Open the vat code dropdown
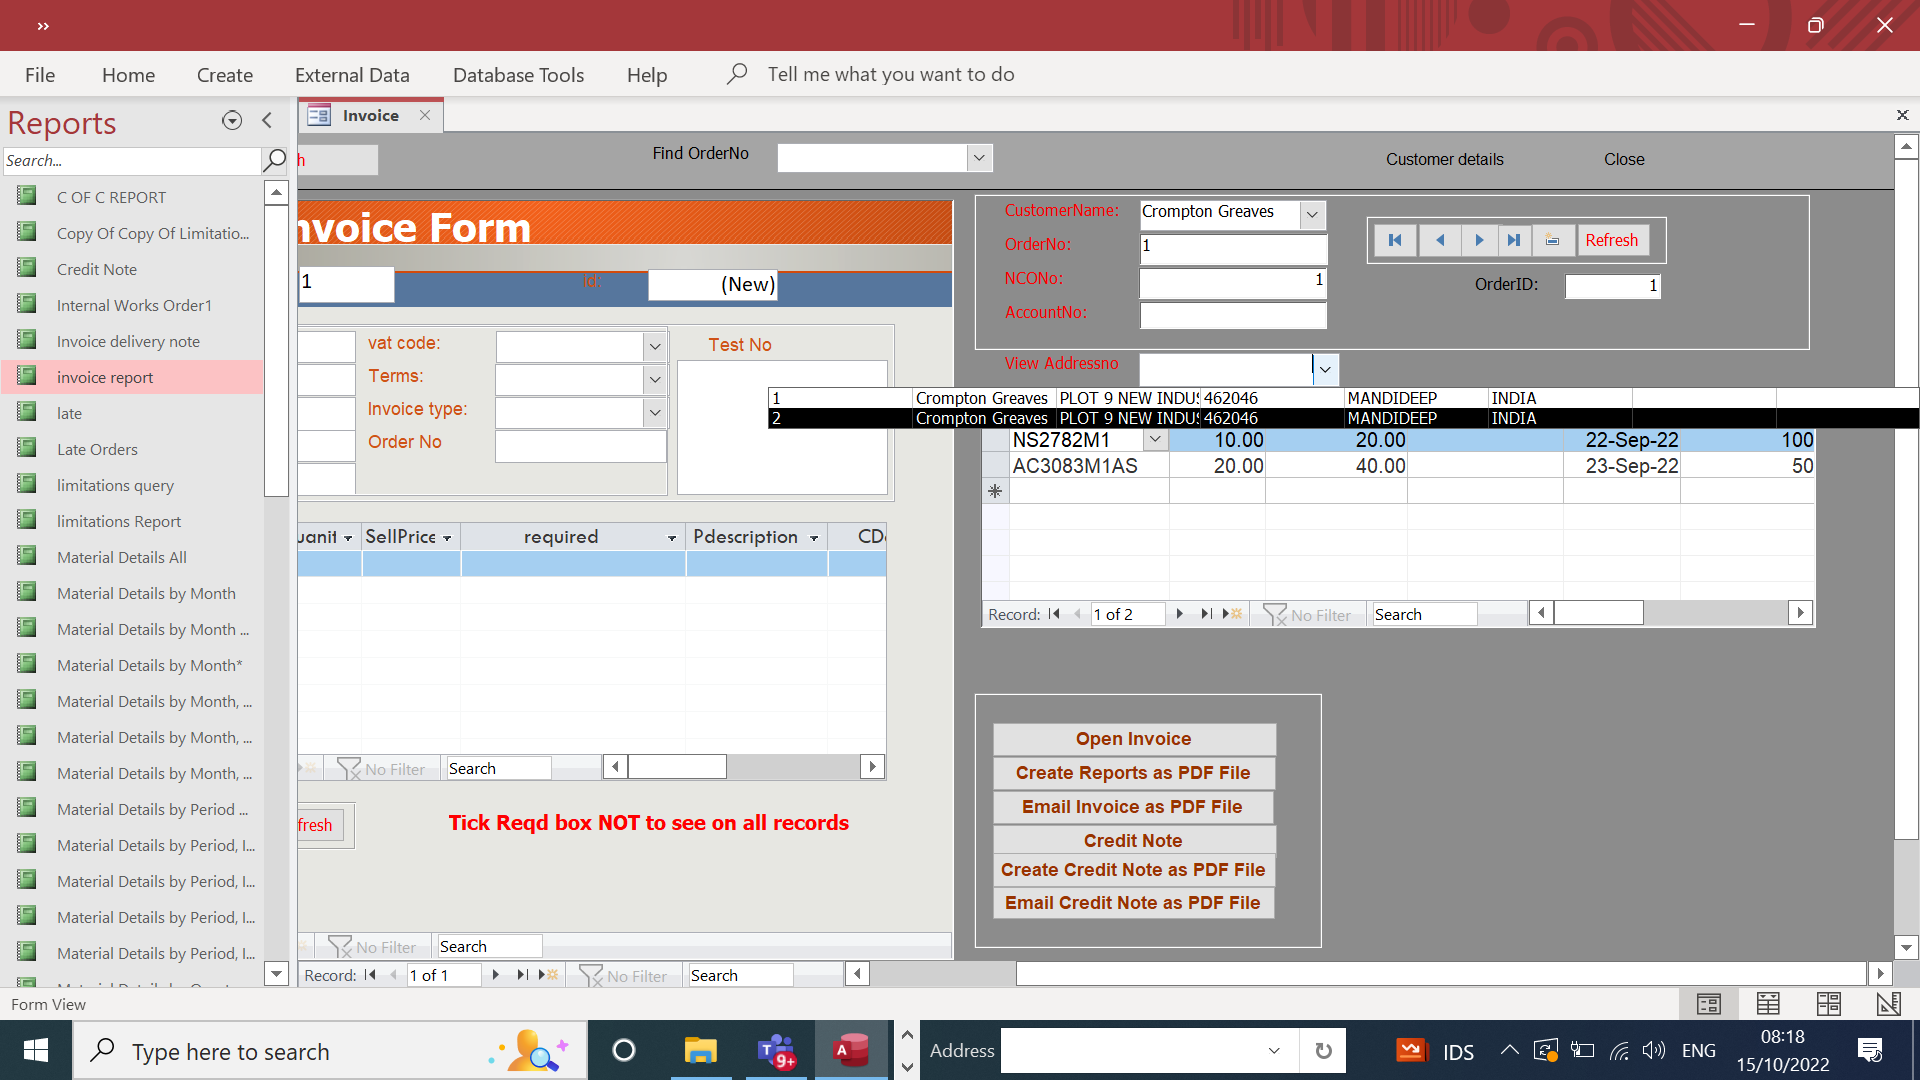This screenshot has height=1080, width=1920. [655, 347]
